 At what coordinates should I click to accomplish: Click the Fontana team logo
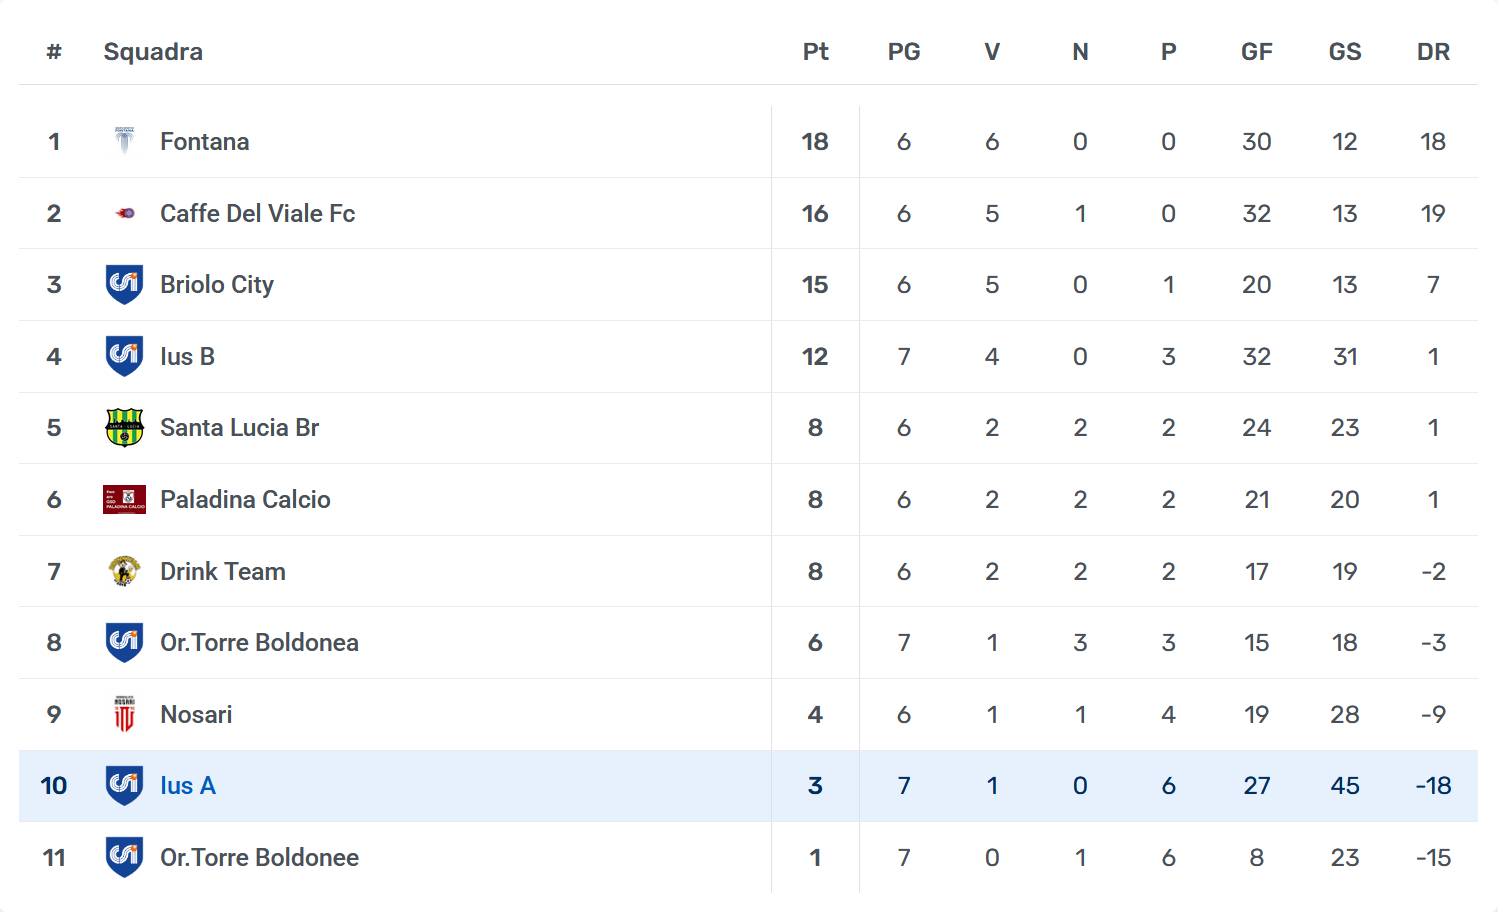pyautogui.click(x=124, y=141)
